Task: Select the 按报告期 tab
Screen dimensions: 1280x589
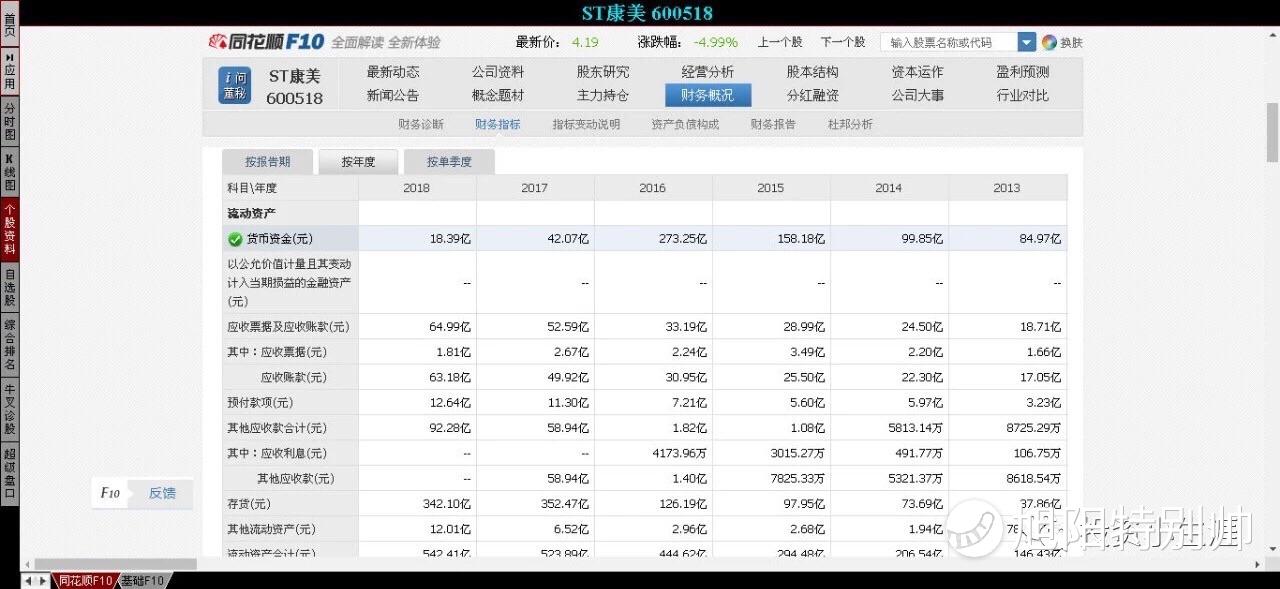Action: (268, 162)
